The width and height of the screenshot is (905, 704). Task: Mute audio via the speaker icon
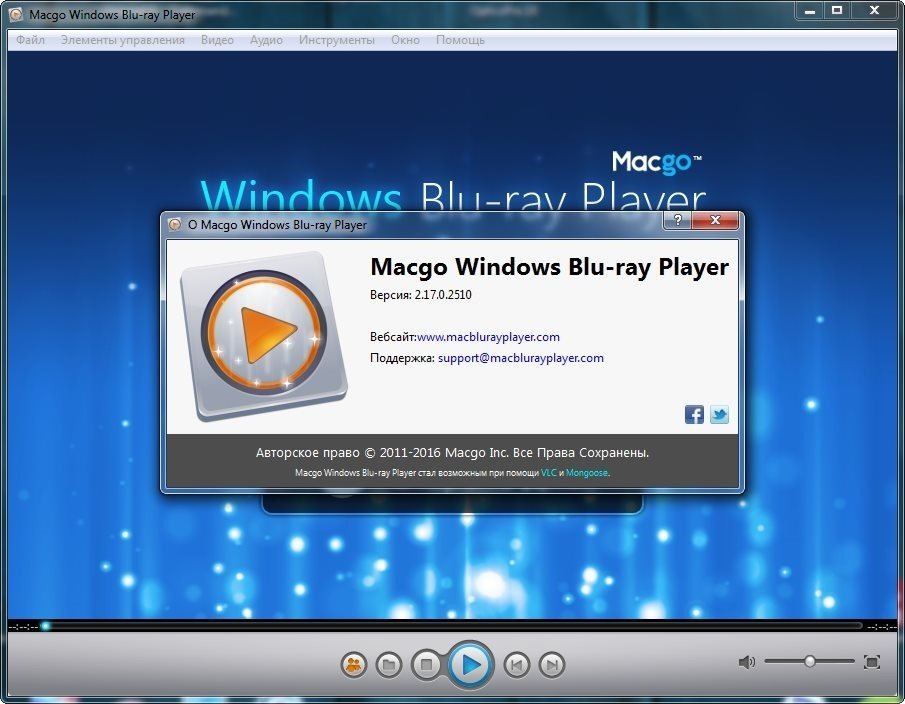(x=746, y=662)
